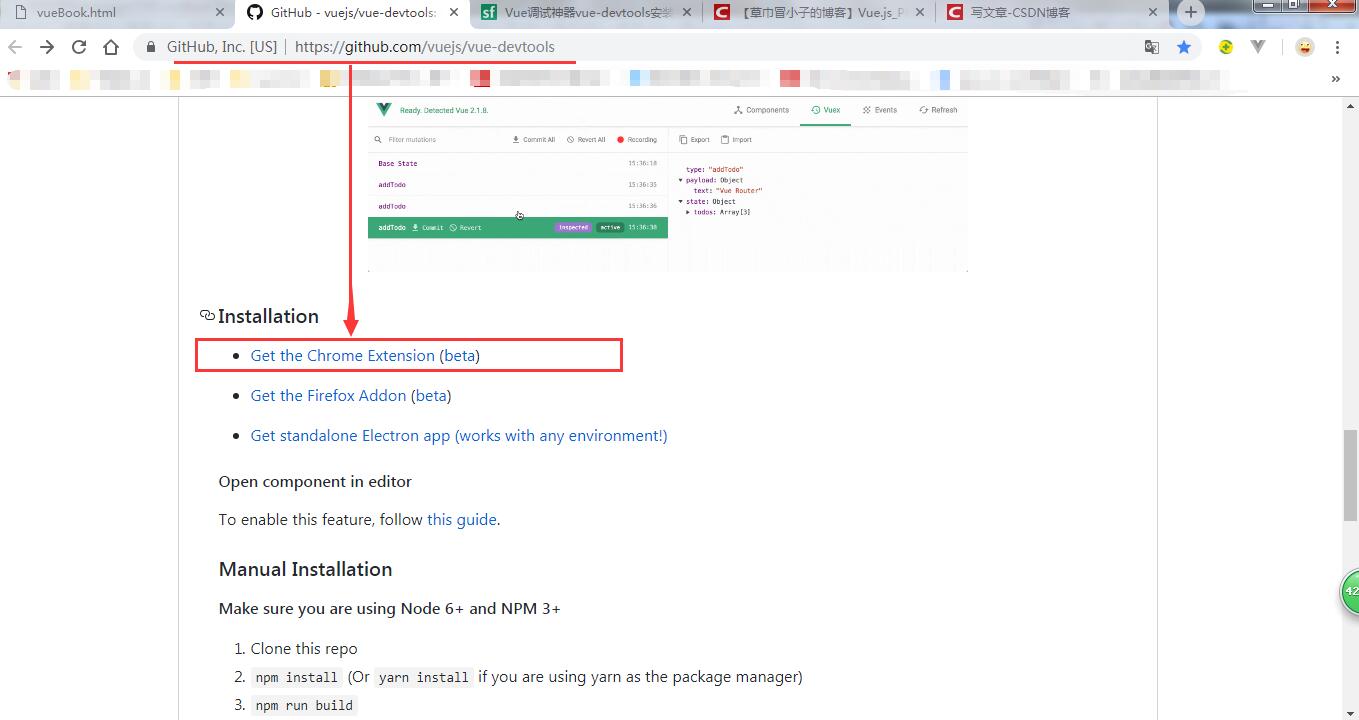This screenshot has height=720, width=1359.
Task: Open the 草市冒小子的博客 Vue.js tab
Action: coord(820,13)
